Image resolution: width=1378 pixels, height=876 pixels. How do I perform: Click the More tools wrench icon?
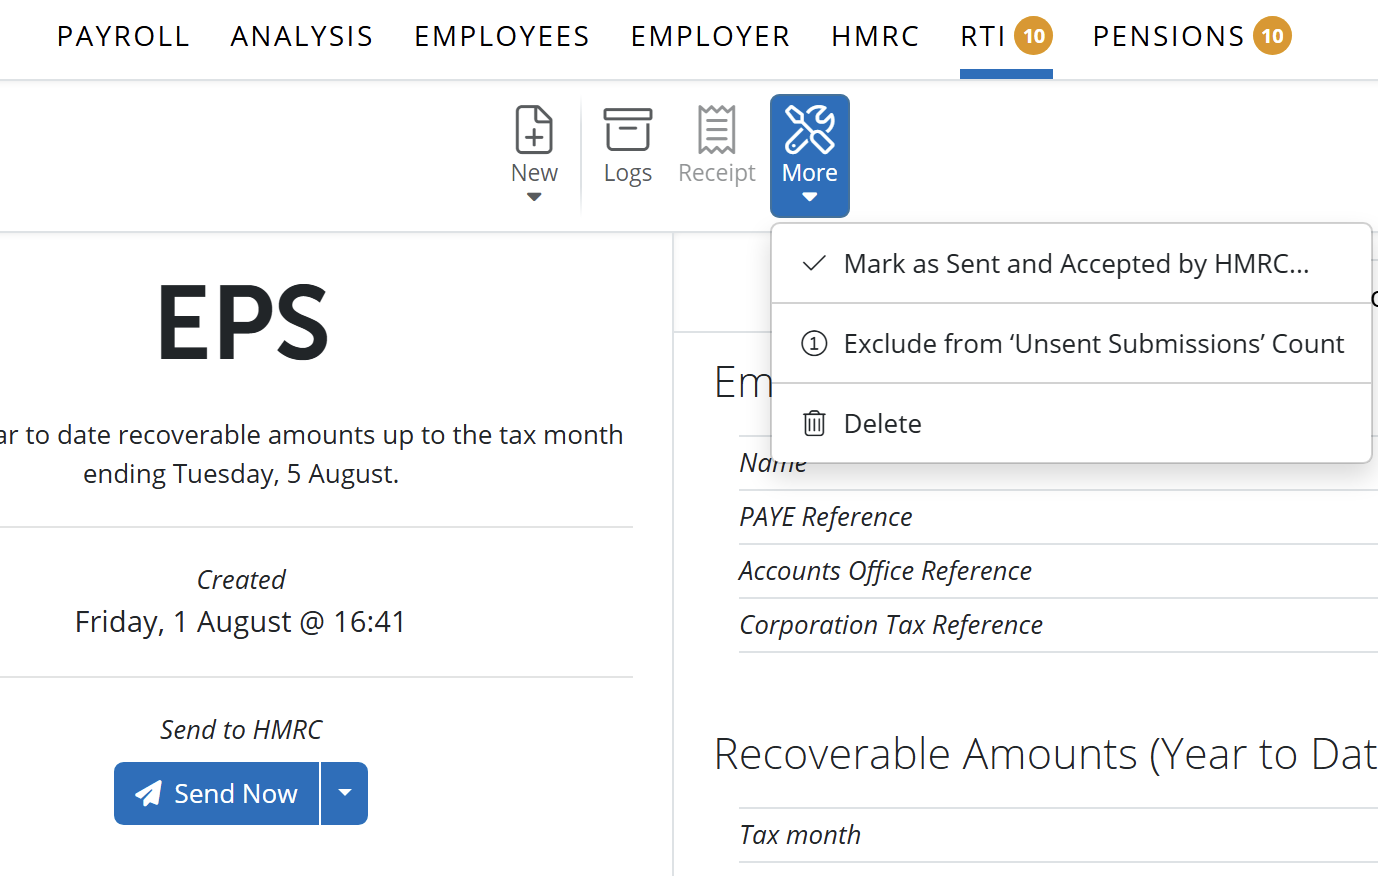[810, 129]
